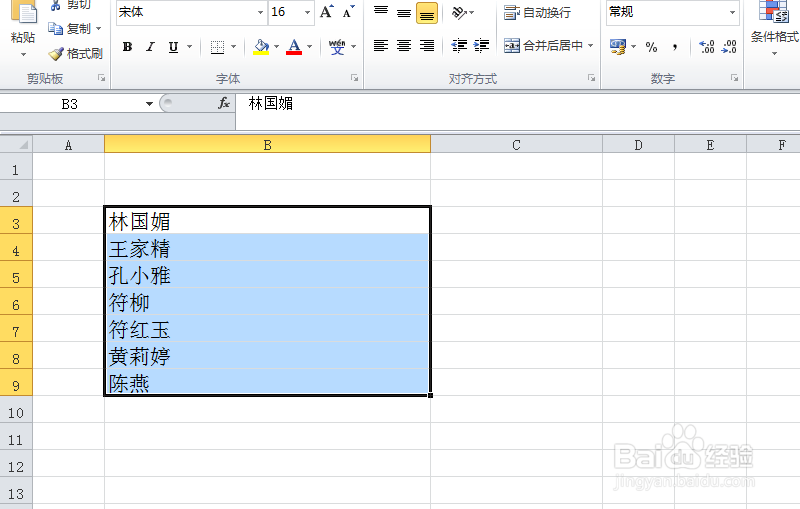The width and height of the screenshot is (800, 509).
Task: Apply yellow fill color bucket
Action: coord(261,47)
